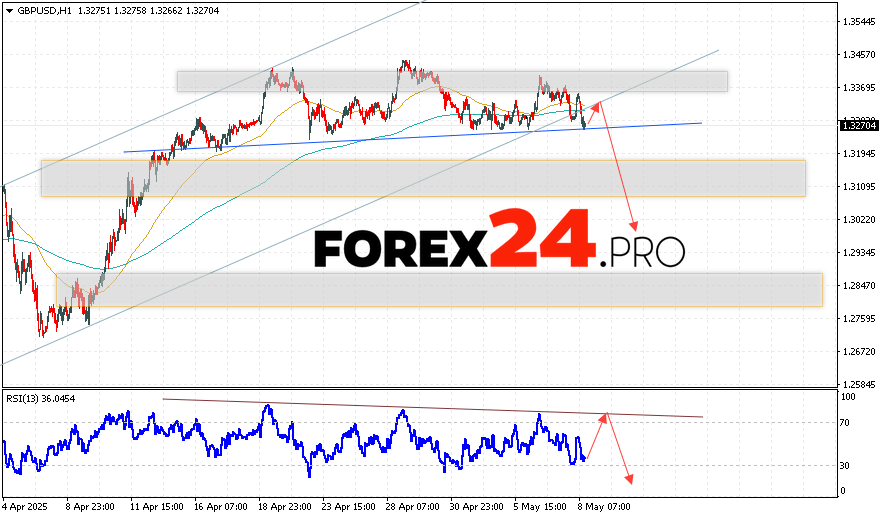
Task: Click the 11 Apr 15:00 time label
Action: 157,507
